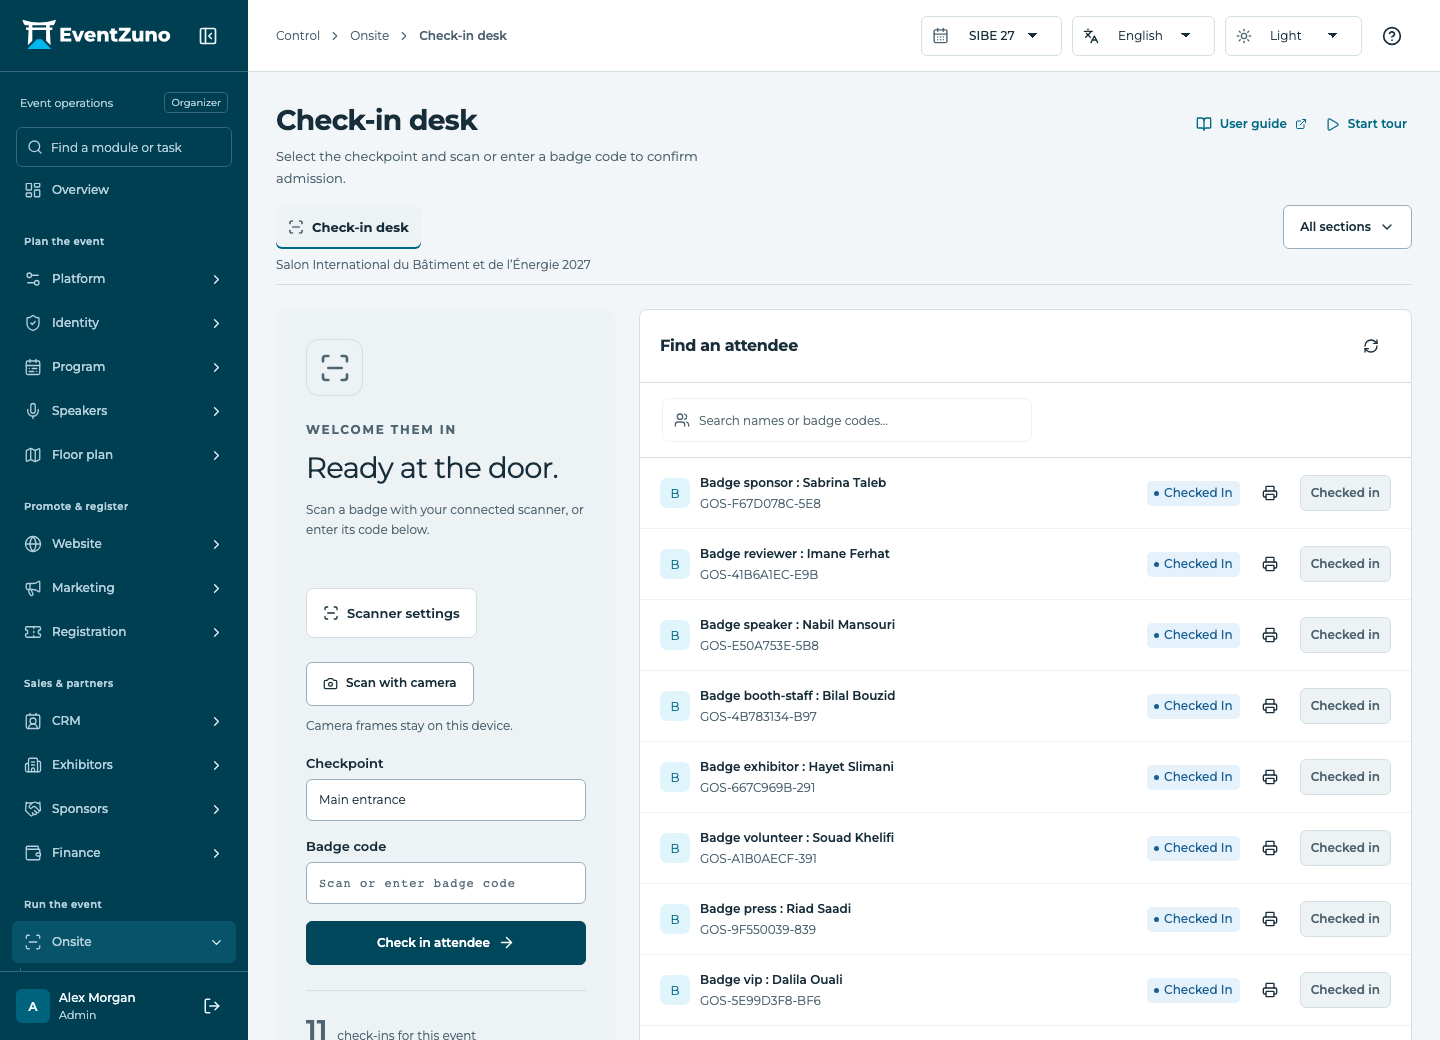Open Scanner settings
The height and width of the screenshot is (1040, 1440).
click(x=391, y=613)
